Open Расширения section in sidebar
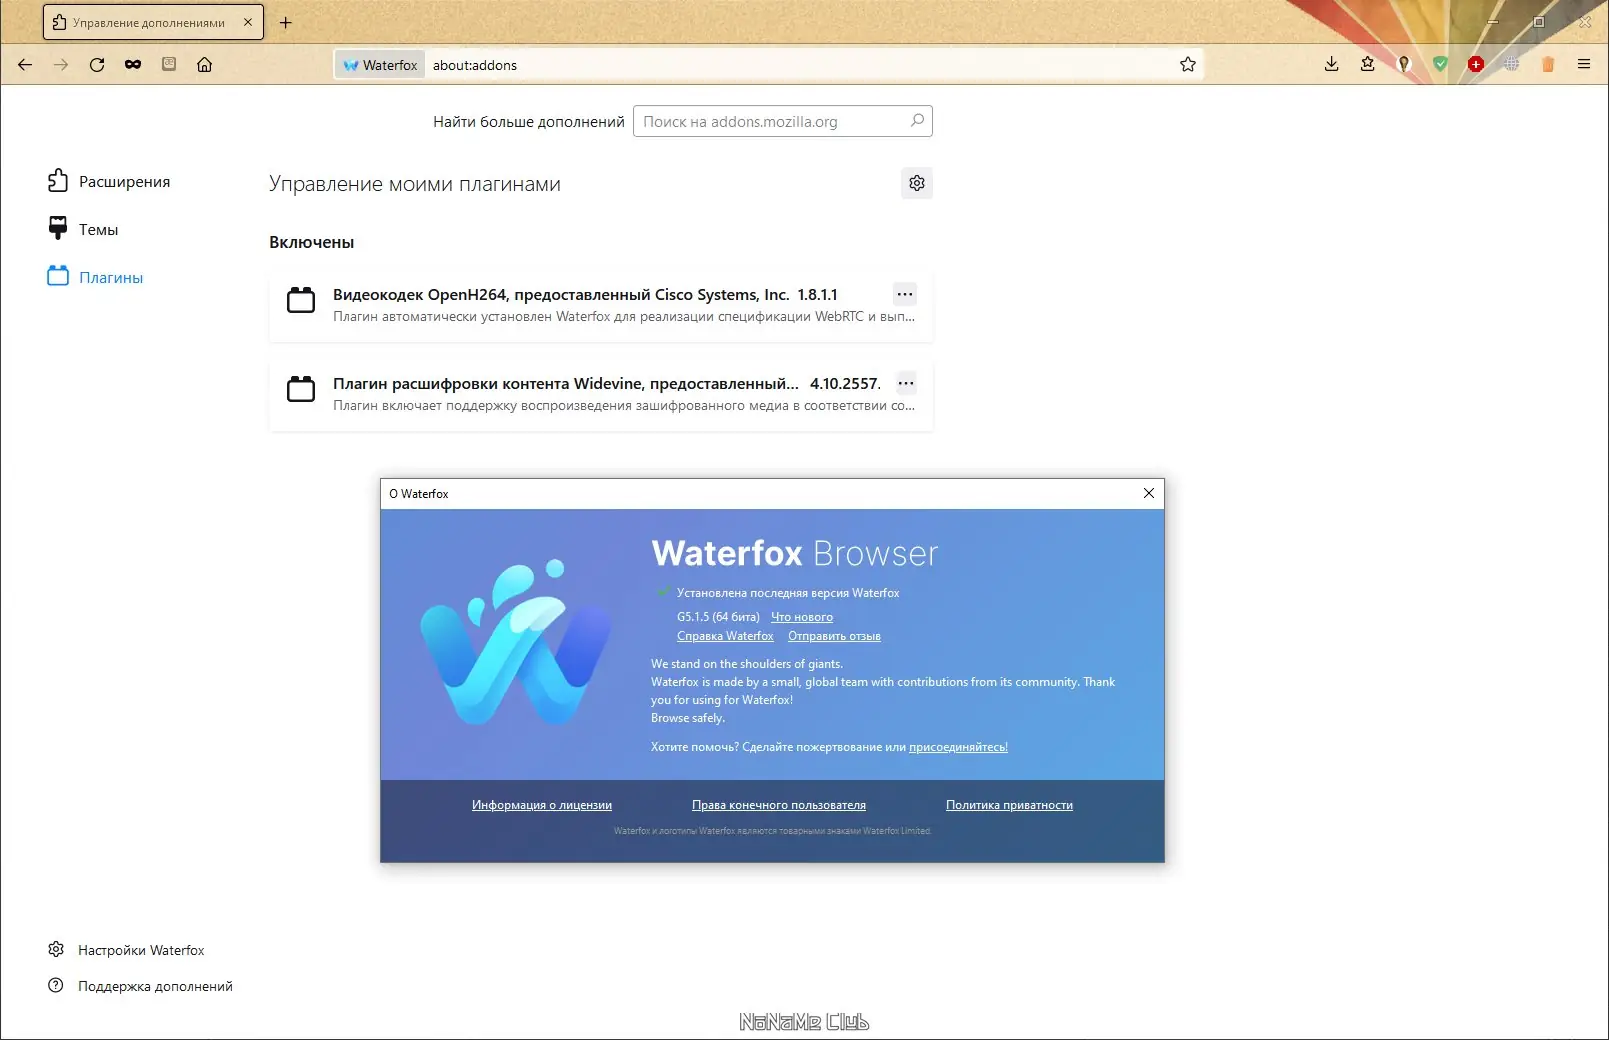The width and height of the screenshot is (1609, 1040). 109,181
